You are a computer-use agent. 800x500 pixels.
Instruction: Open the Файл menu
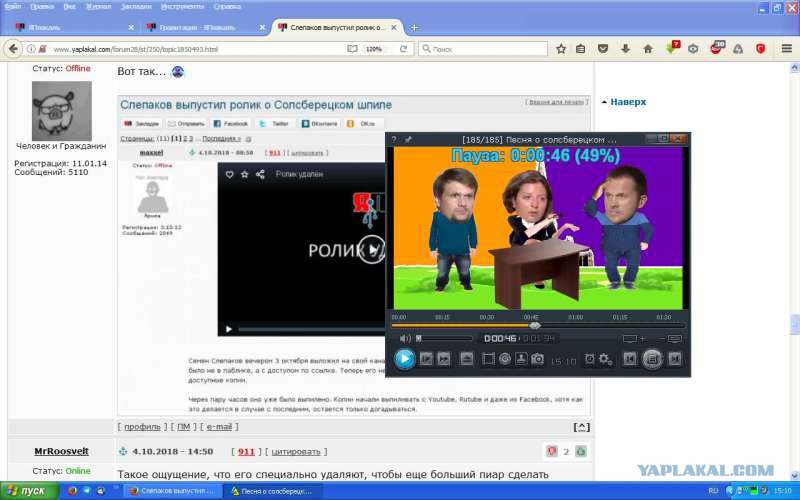pyautogui.click(x=13, y=7)
